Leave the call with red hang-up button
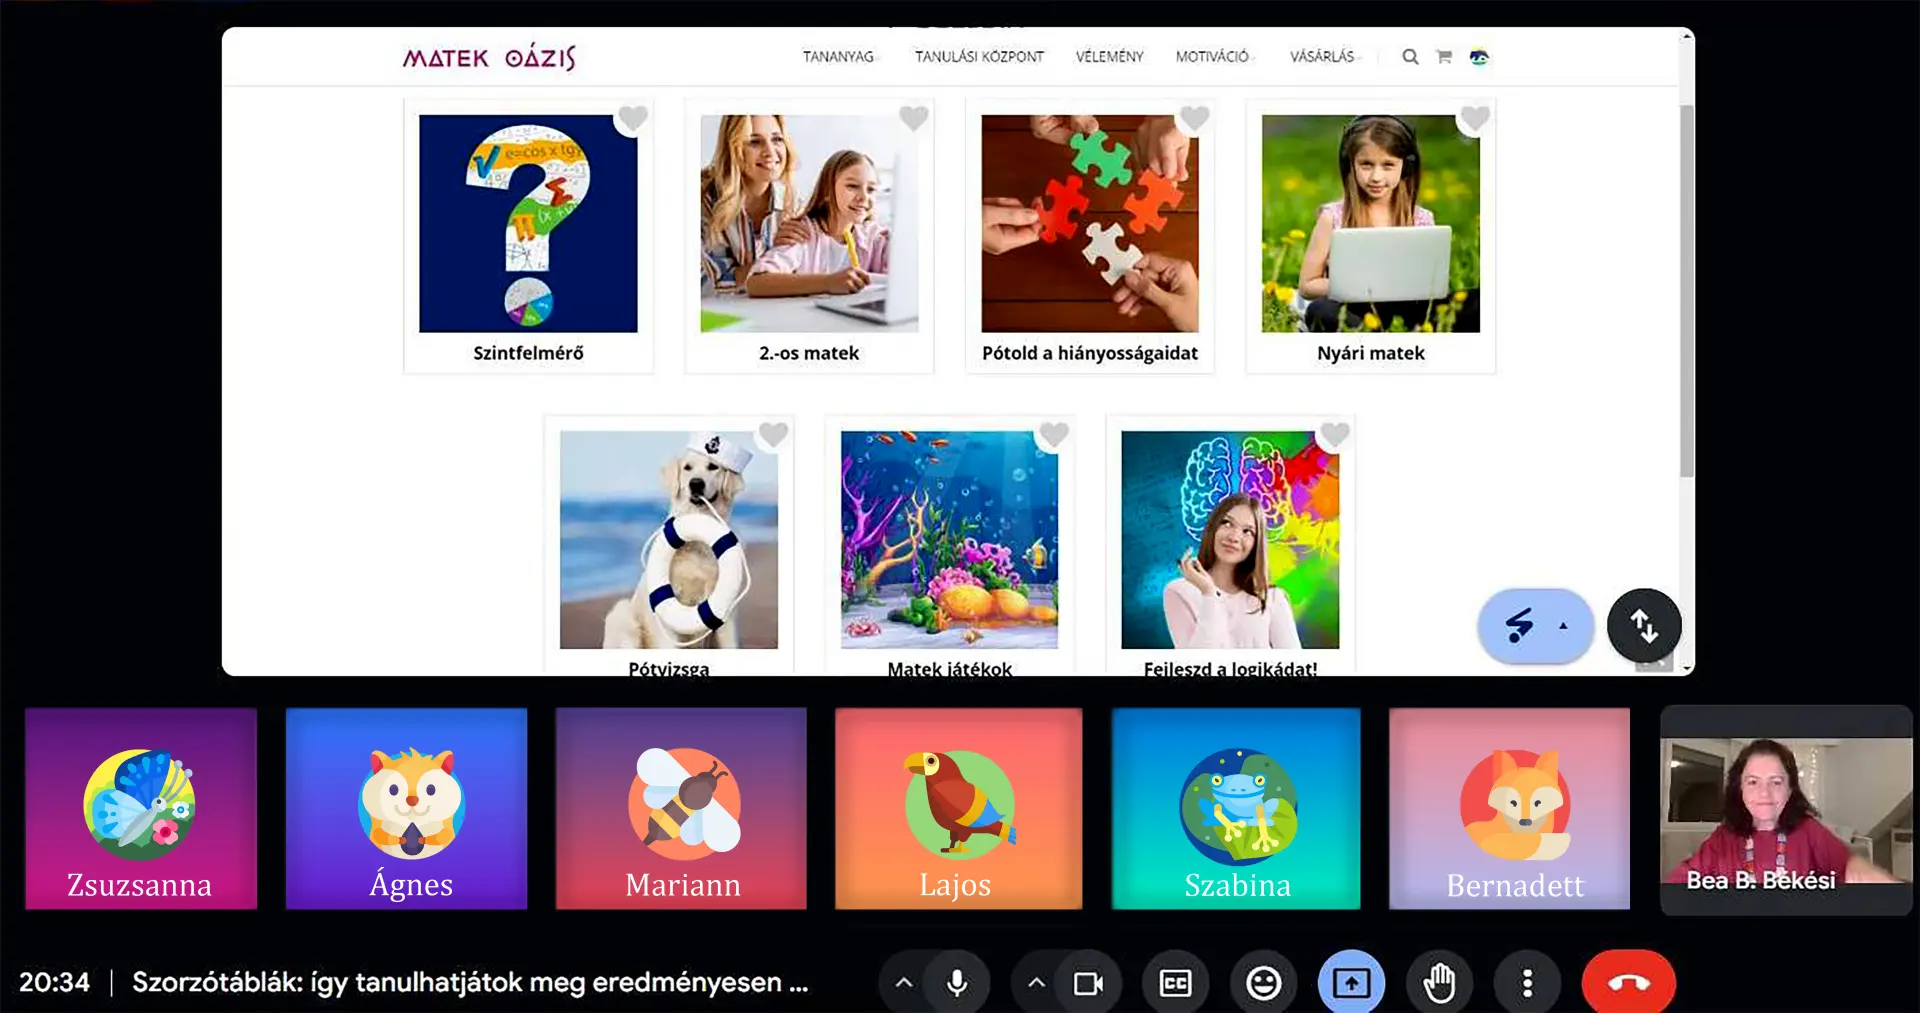Image resolution: width=1920 pixels, height=1013 pixels. [x=1628, y=984]
